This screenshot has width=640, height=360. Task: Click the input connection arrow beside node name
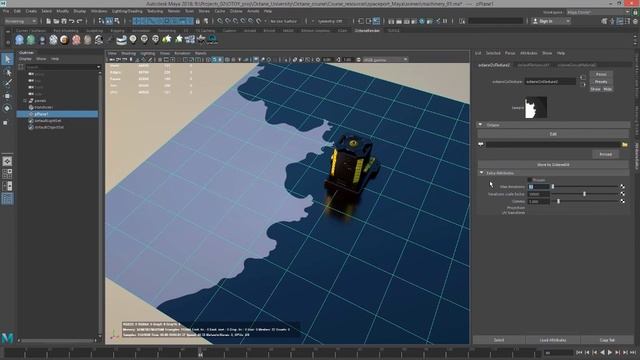(x=582, y=78)
